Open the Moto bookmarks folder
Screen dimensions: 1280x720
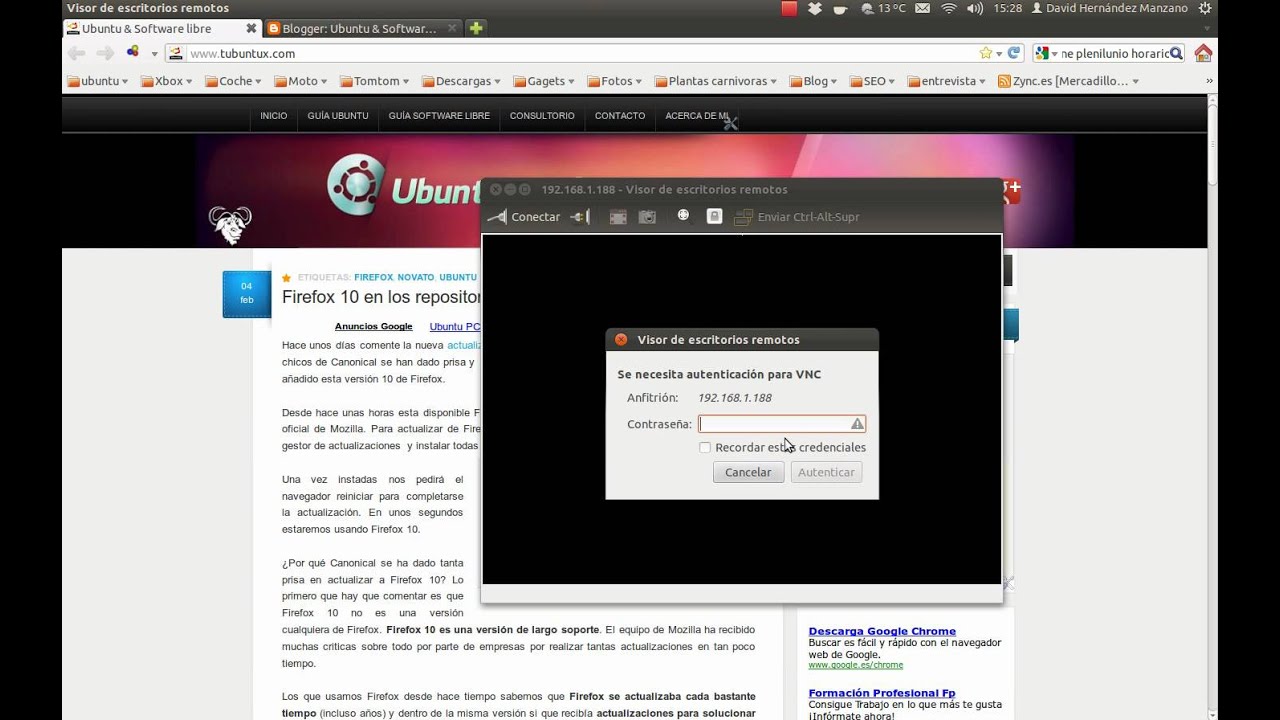click(301, 81)
